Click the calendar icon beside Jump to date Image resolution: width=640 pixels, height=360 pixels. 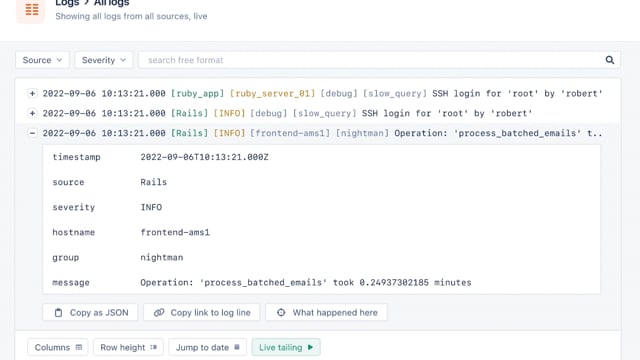pos(237,347)
